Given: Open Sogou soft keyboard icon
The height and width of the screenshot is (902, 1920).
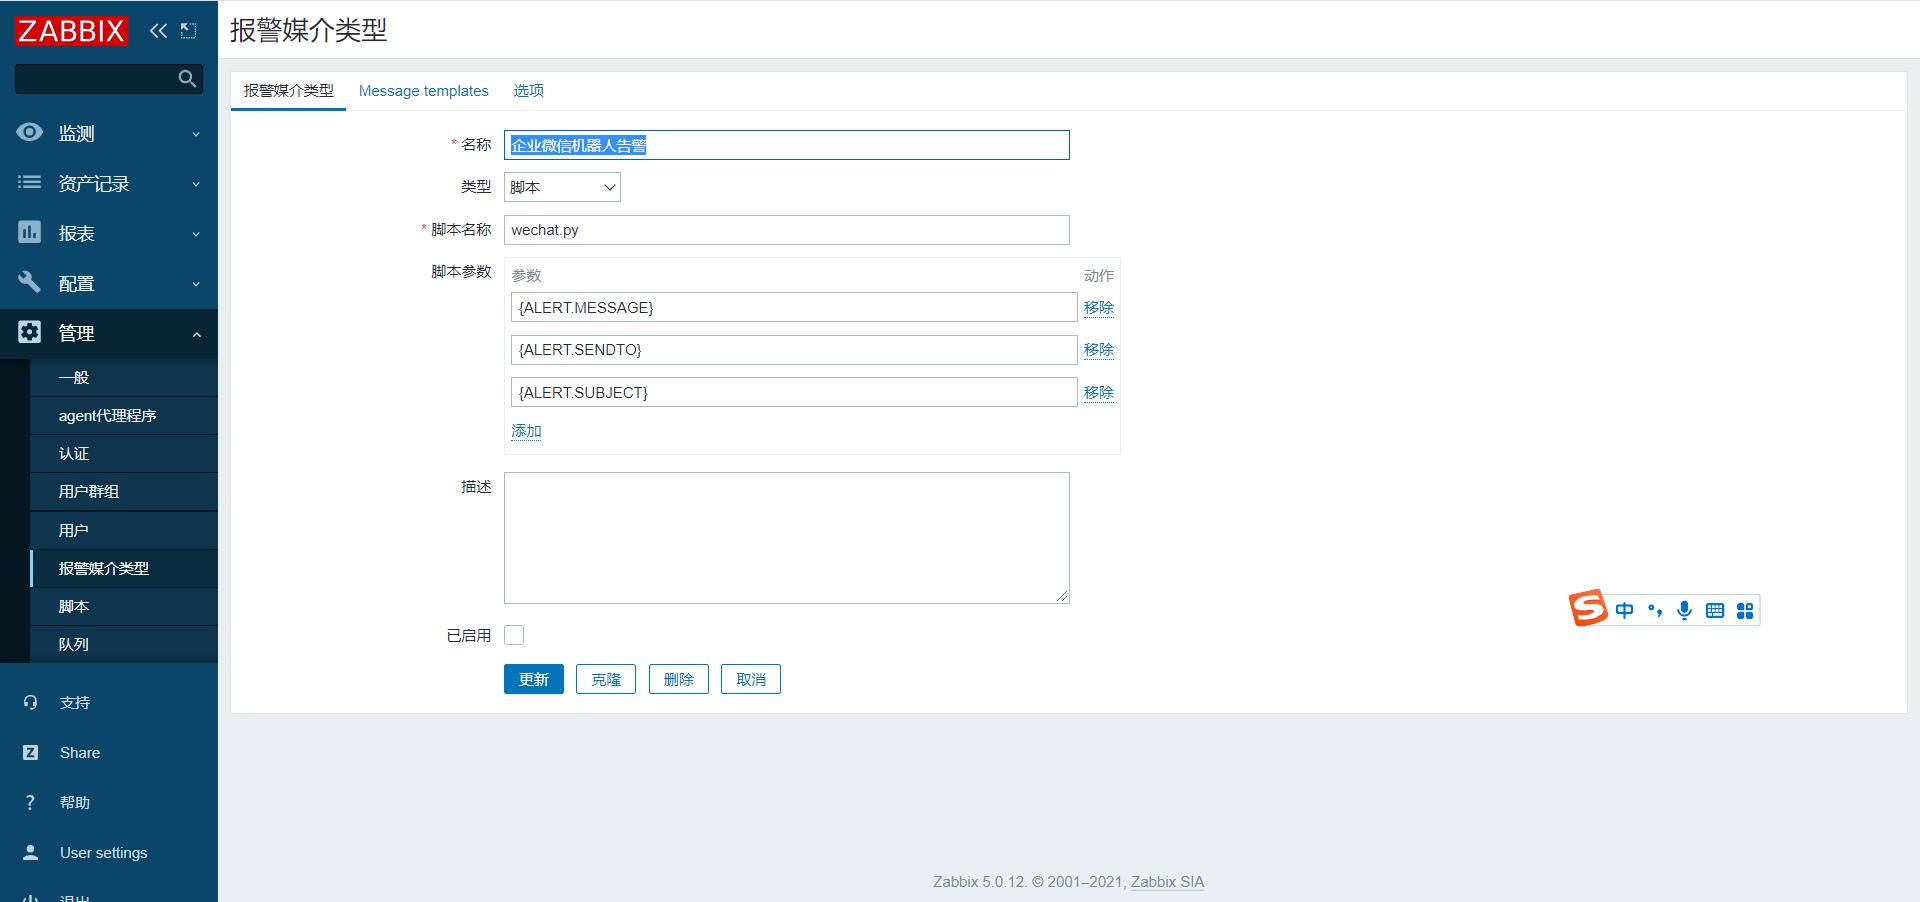Looking at the screenshot, I should [1715, 610].
